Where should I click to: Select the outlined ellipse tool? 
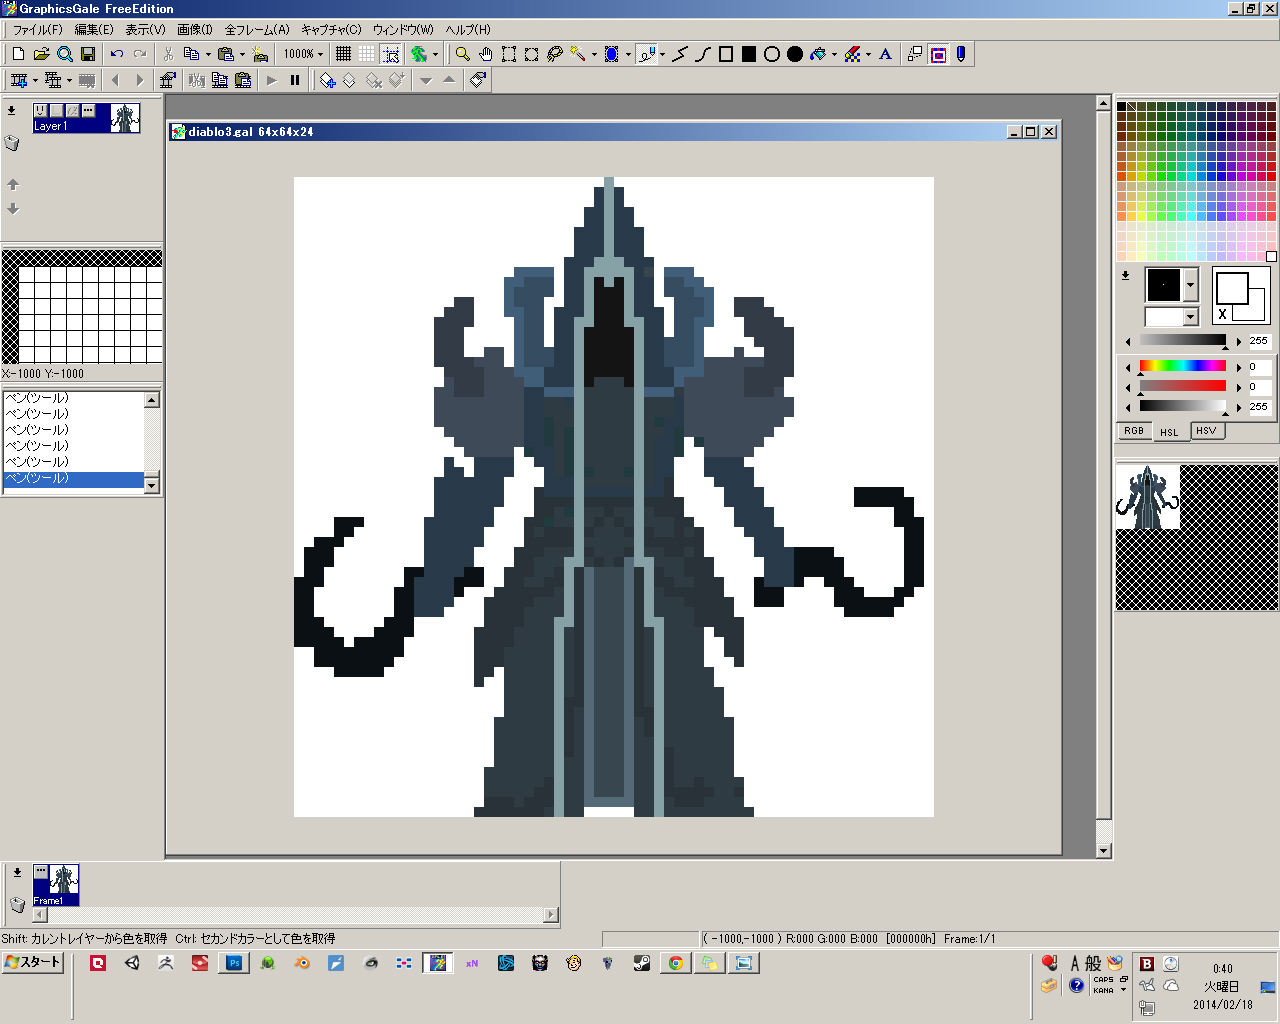click(772, 54)
